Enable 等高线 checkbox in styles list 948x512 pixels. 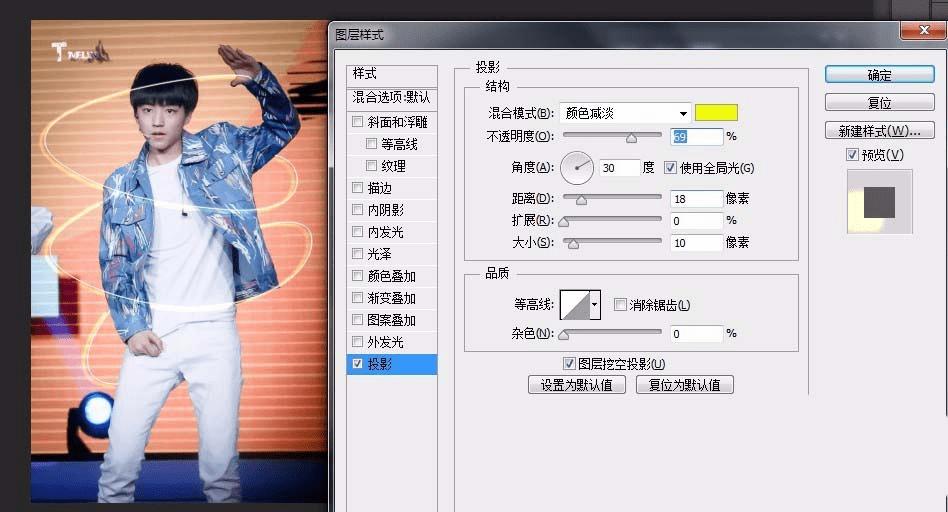[371, 144]
